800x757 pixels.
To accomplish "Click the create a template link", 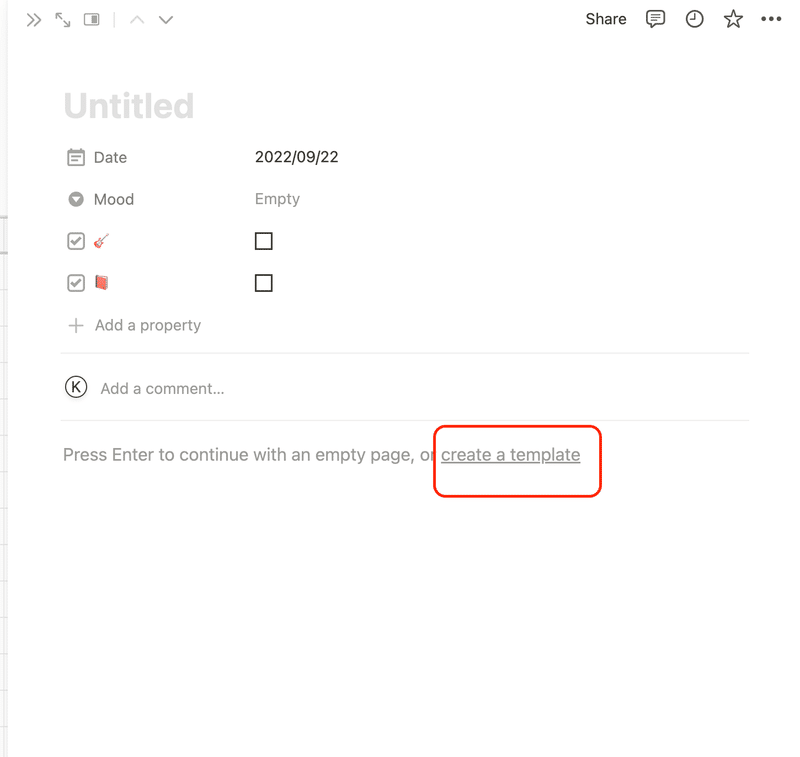I will 511,455.
